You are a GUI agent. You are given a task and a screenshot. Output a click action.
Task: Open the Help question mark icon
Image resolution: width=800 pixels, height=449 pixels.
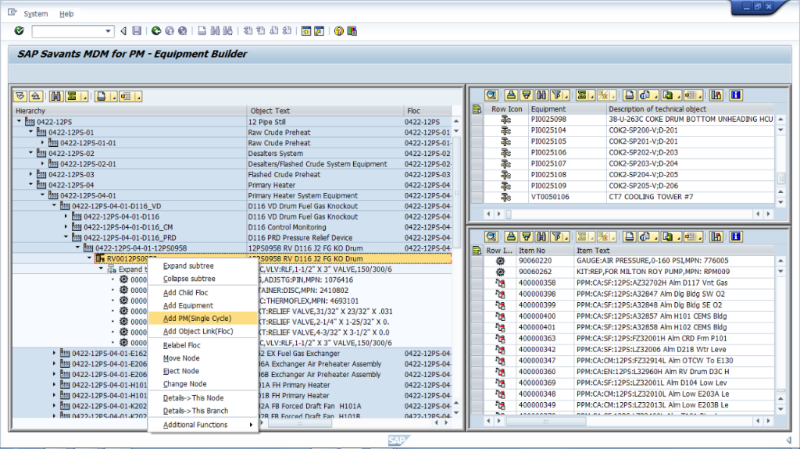(338, 31)
